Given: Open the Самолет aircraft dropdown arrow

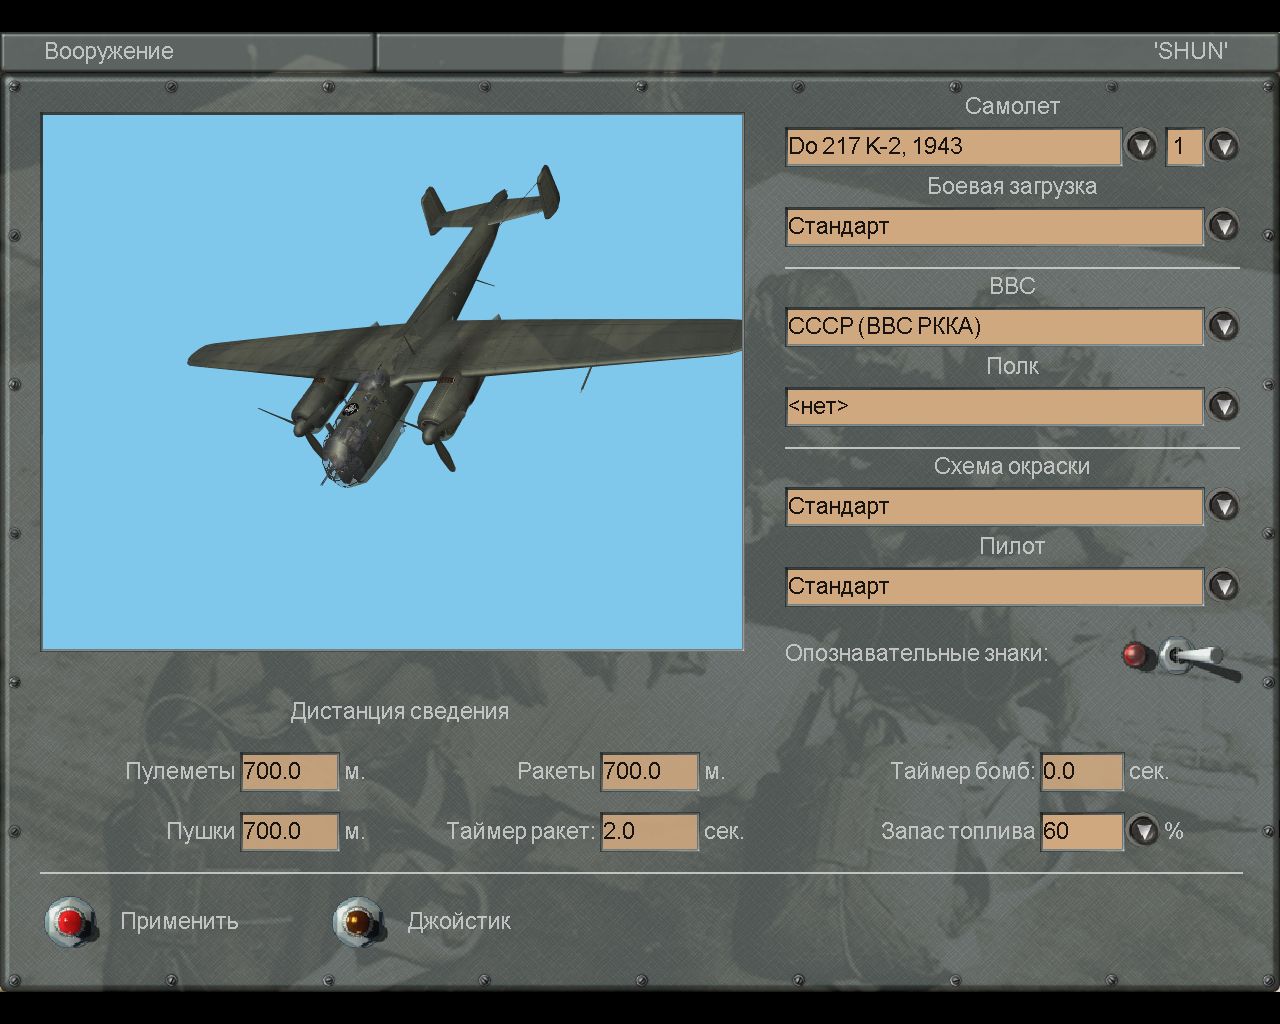Looking at the screenshot, I should click(x=1141, y=146).
